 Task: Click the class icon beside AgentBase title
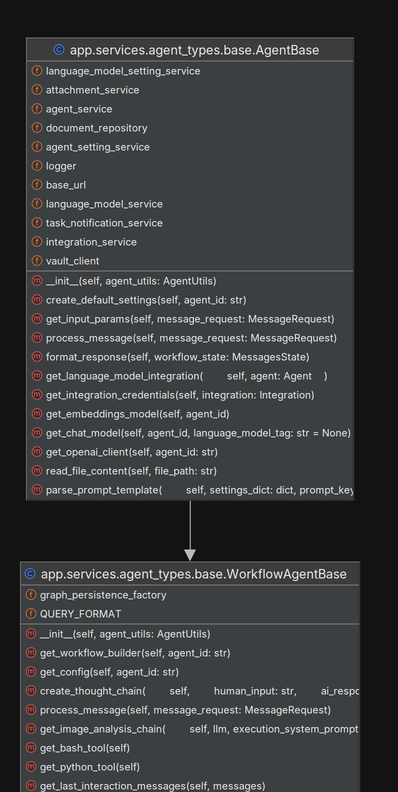coord(59,50)
